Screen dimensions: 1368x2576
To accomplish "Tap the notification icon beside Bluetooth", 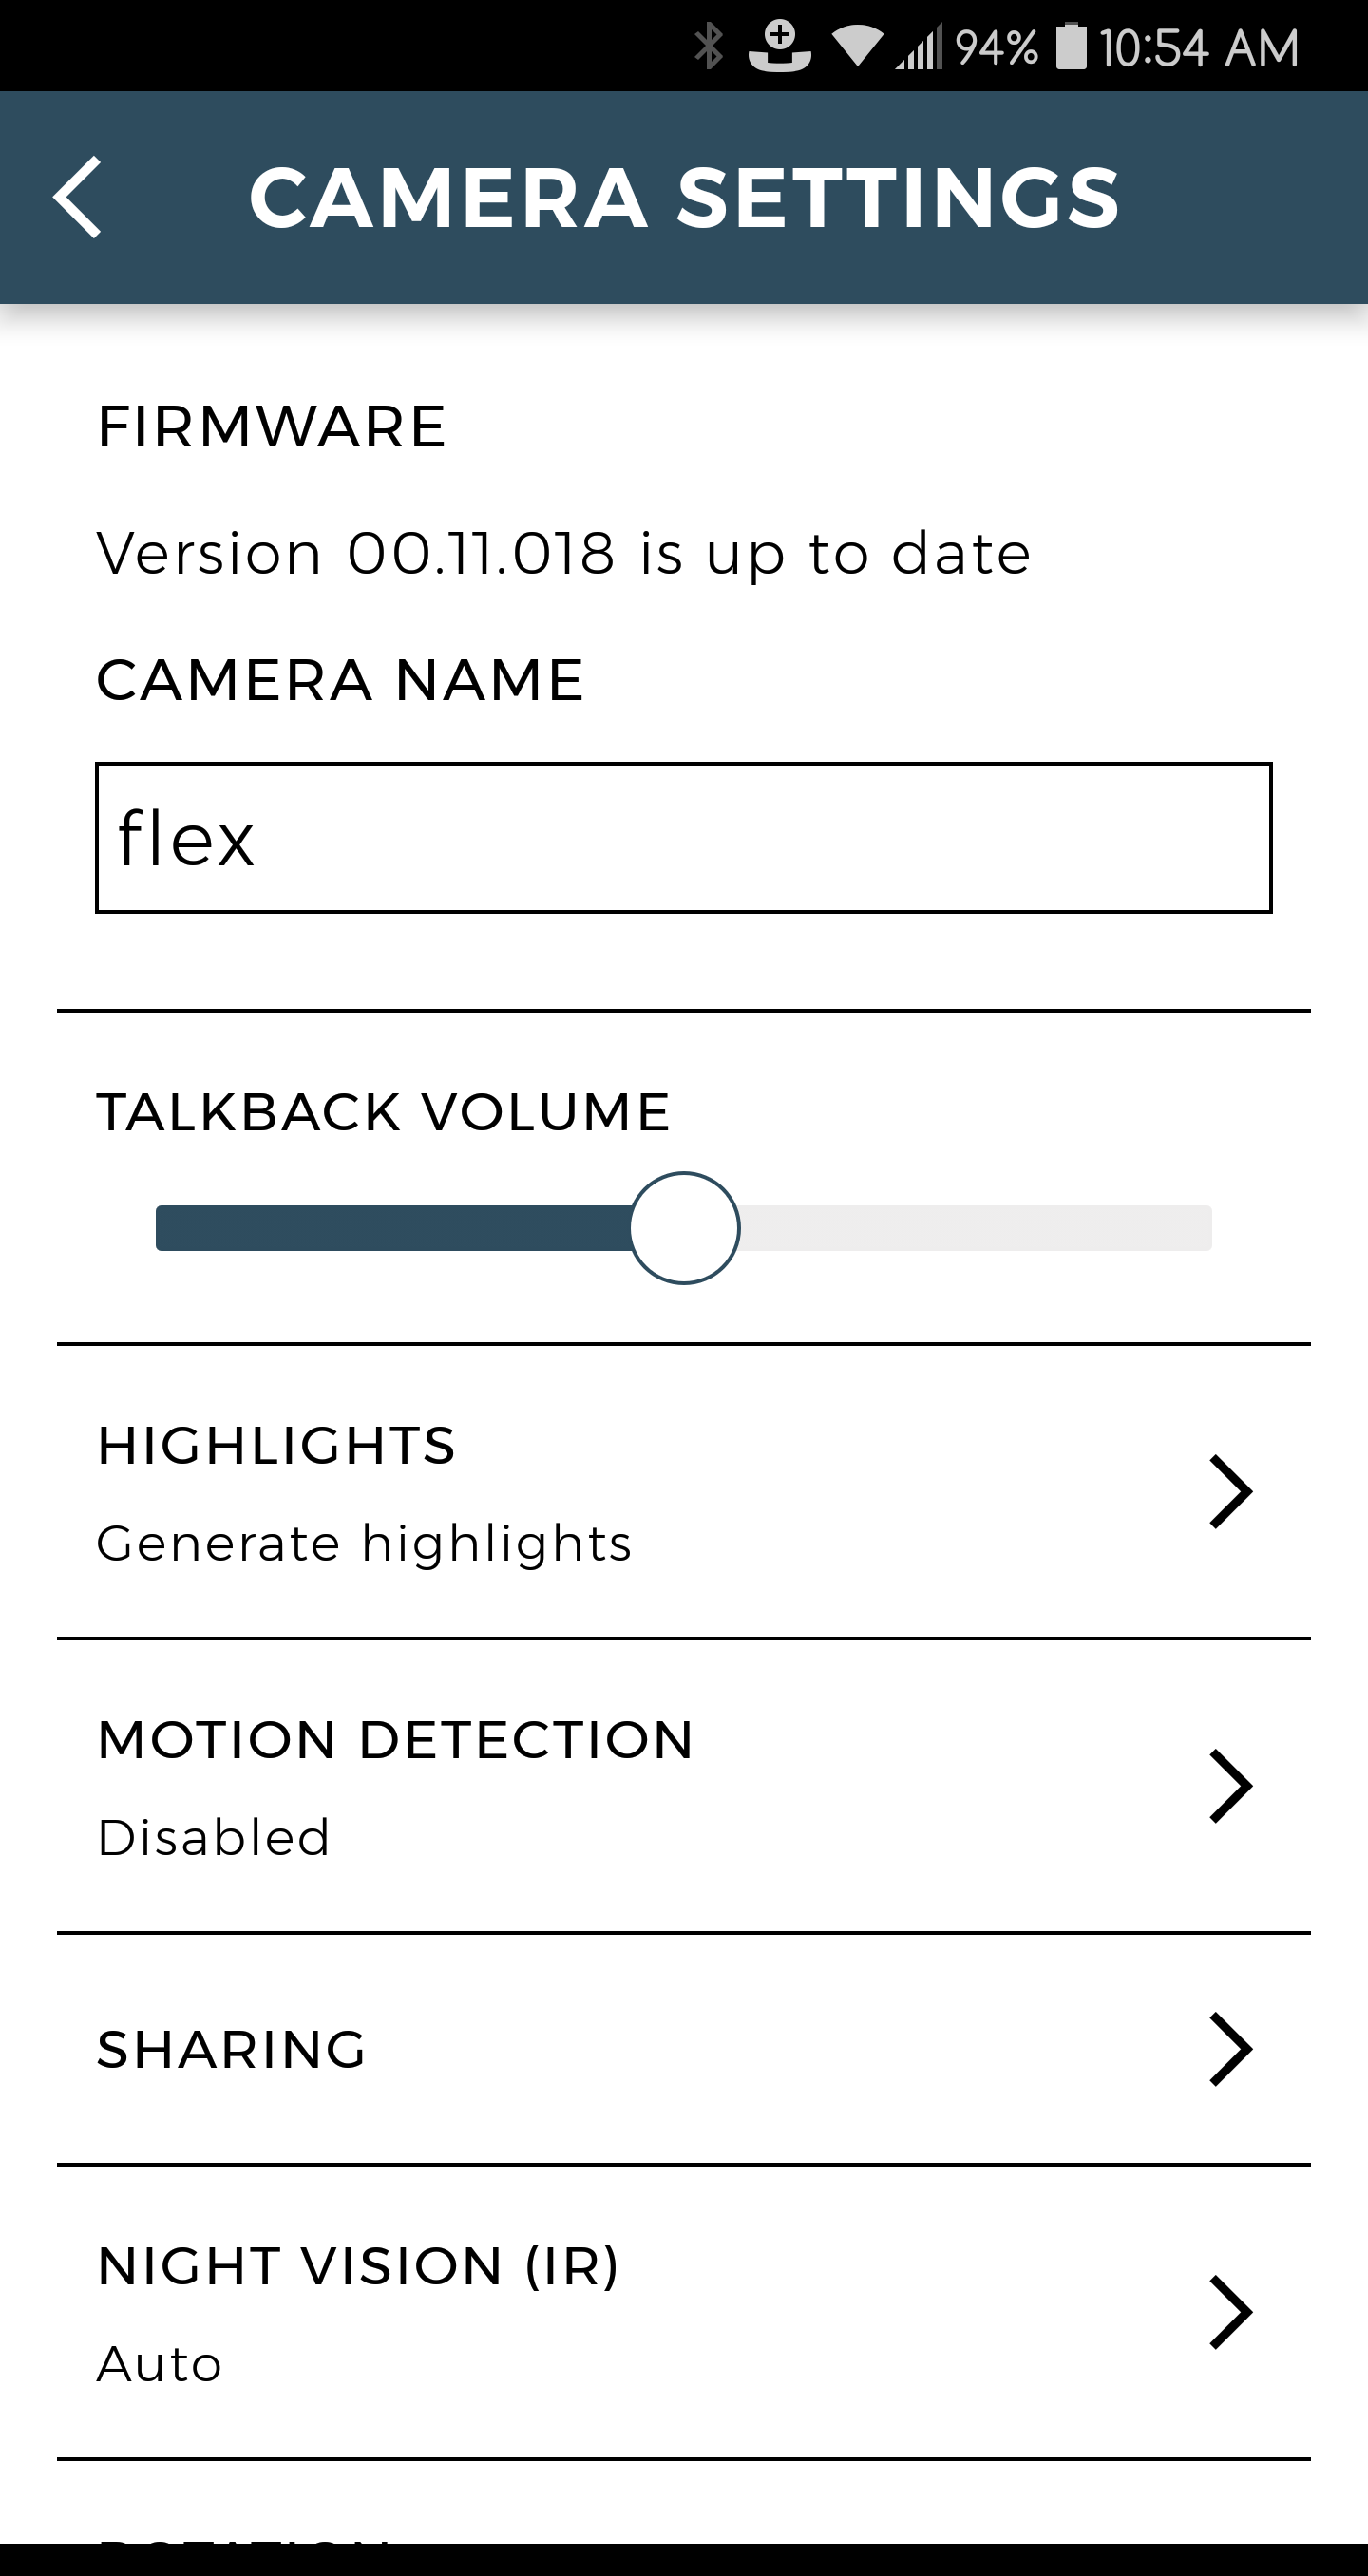I will 779,47.
